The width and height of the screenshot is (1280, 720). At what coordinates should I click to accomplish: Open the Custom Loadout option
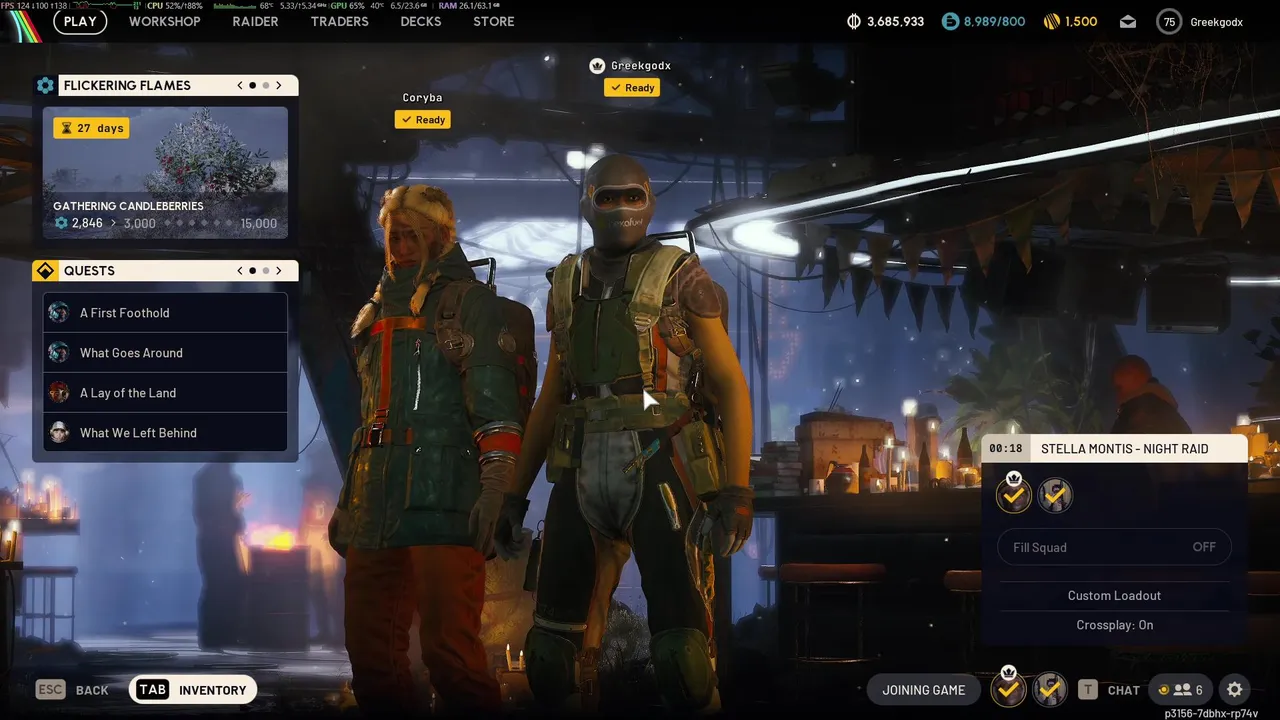click(x=1114, y=596)
